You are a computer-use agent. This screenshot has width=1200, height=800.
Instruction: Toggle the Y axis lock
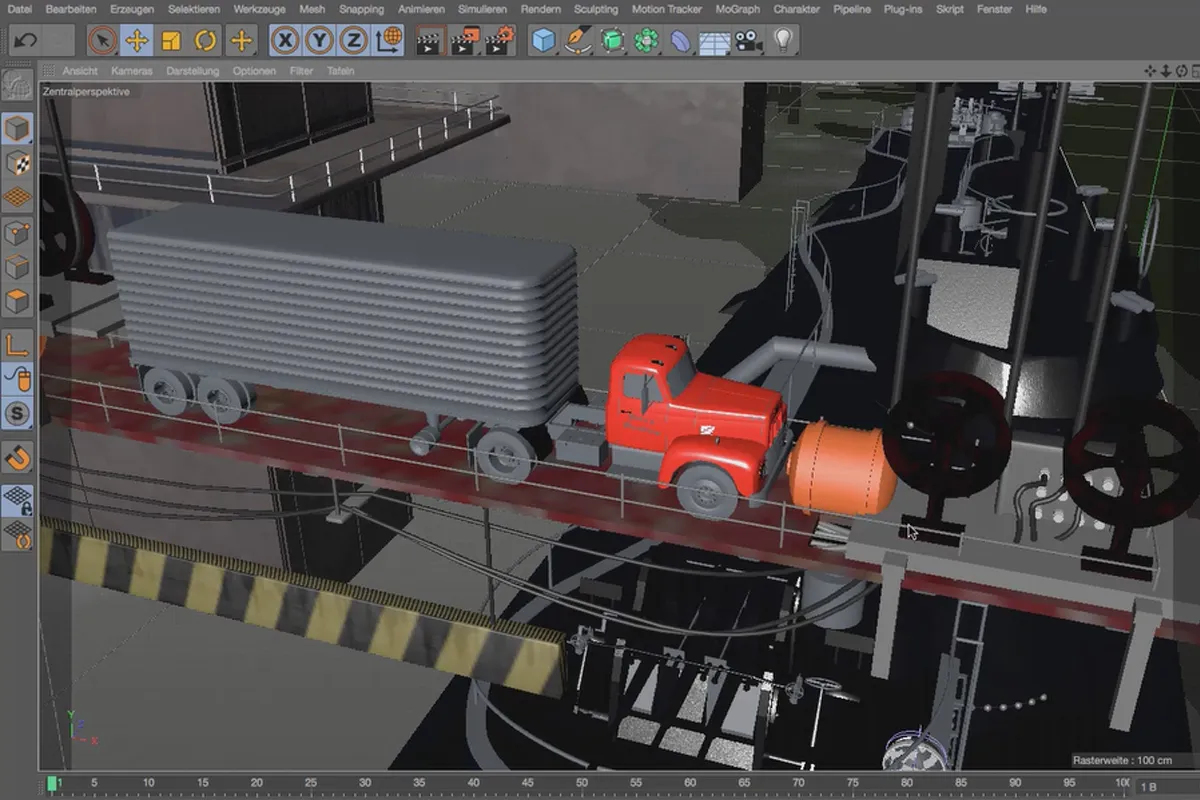coord(319,41)
